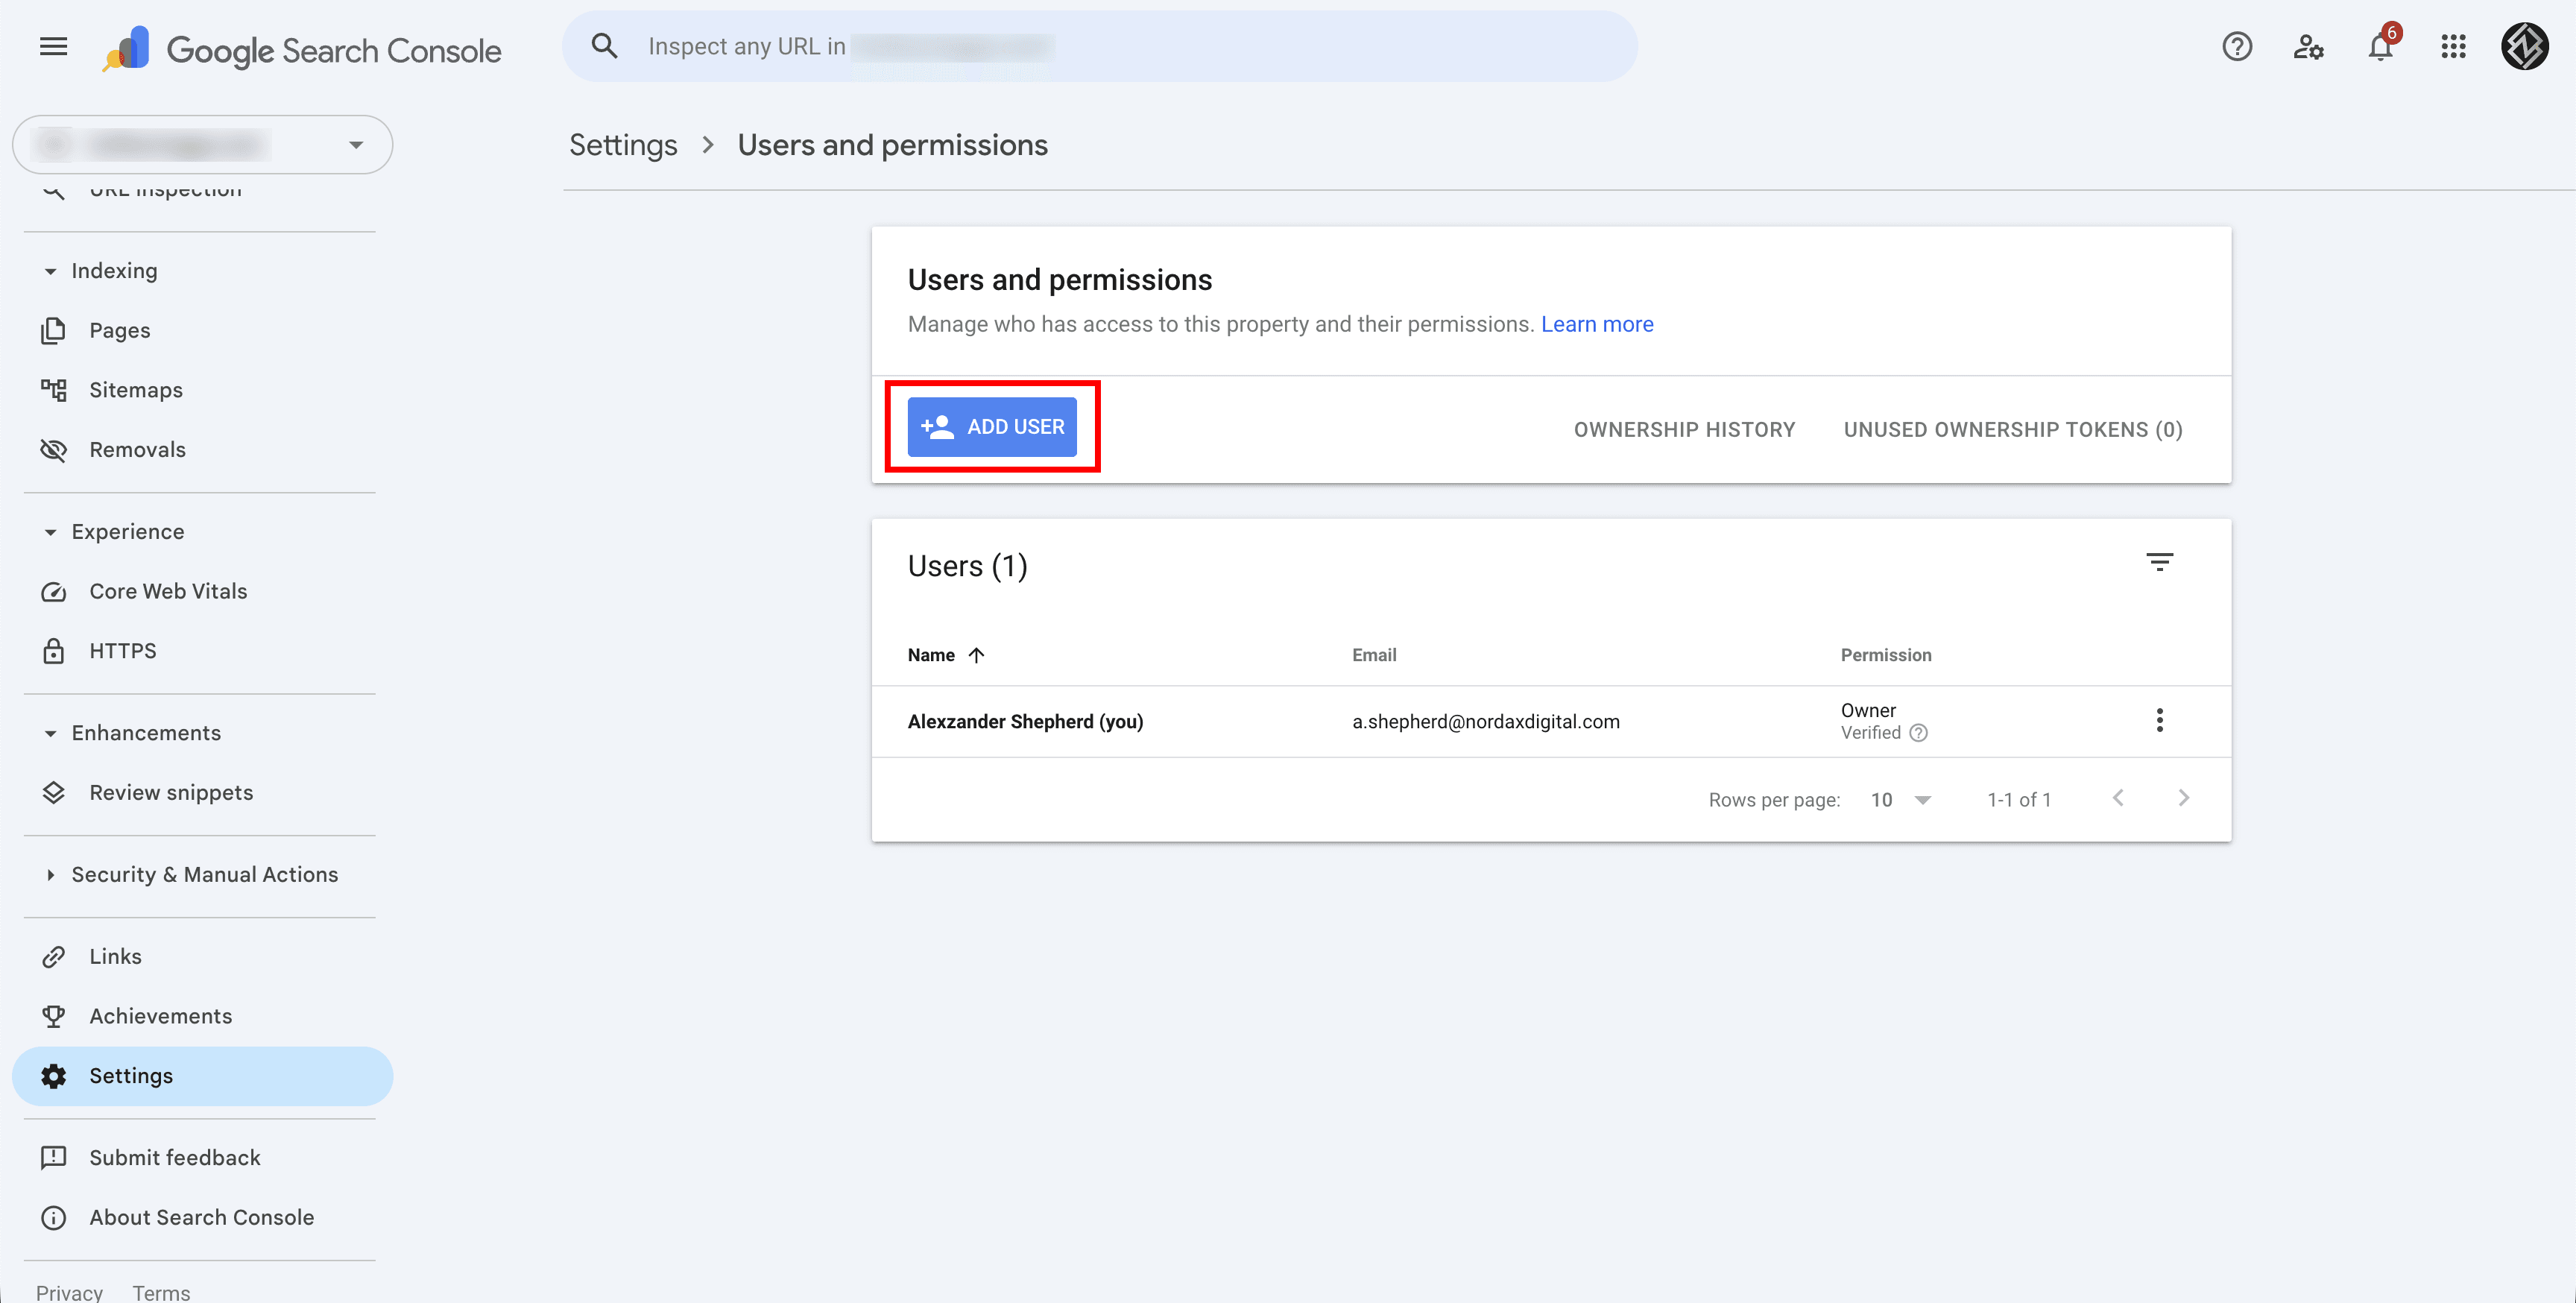Open the property selector dropdown
The height and width of the screenshot is (1303, 2576).
pos(356,144)
